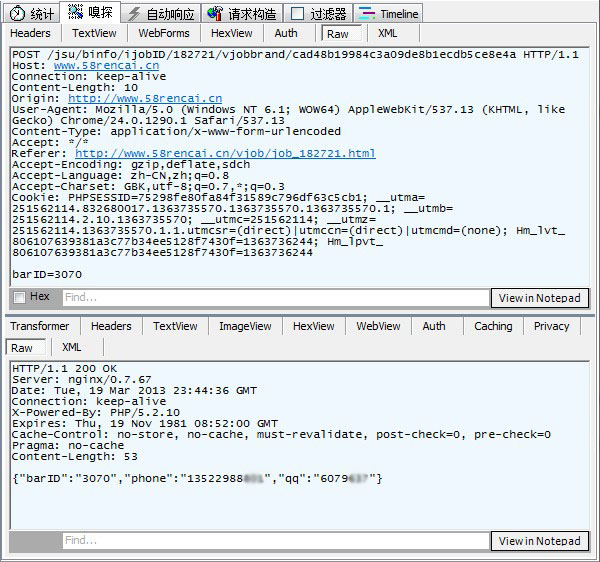This screenshot has height=562, width=600.
Task: Click the Server: nginx/0.7.67 line
Action: click(82, 380)
